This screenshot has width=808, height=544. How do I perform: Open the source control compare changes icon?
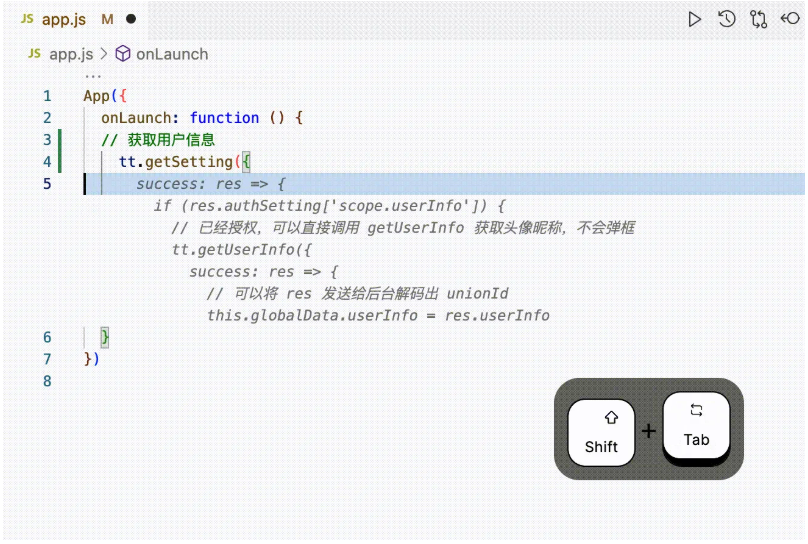[x=759, y=20]
